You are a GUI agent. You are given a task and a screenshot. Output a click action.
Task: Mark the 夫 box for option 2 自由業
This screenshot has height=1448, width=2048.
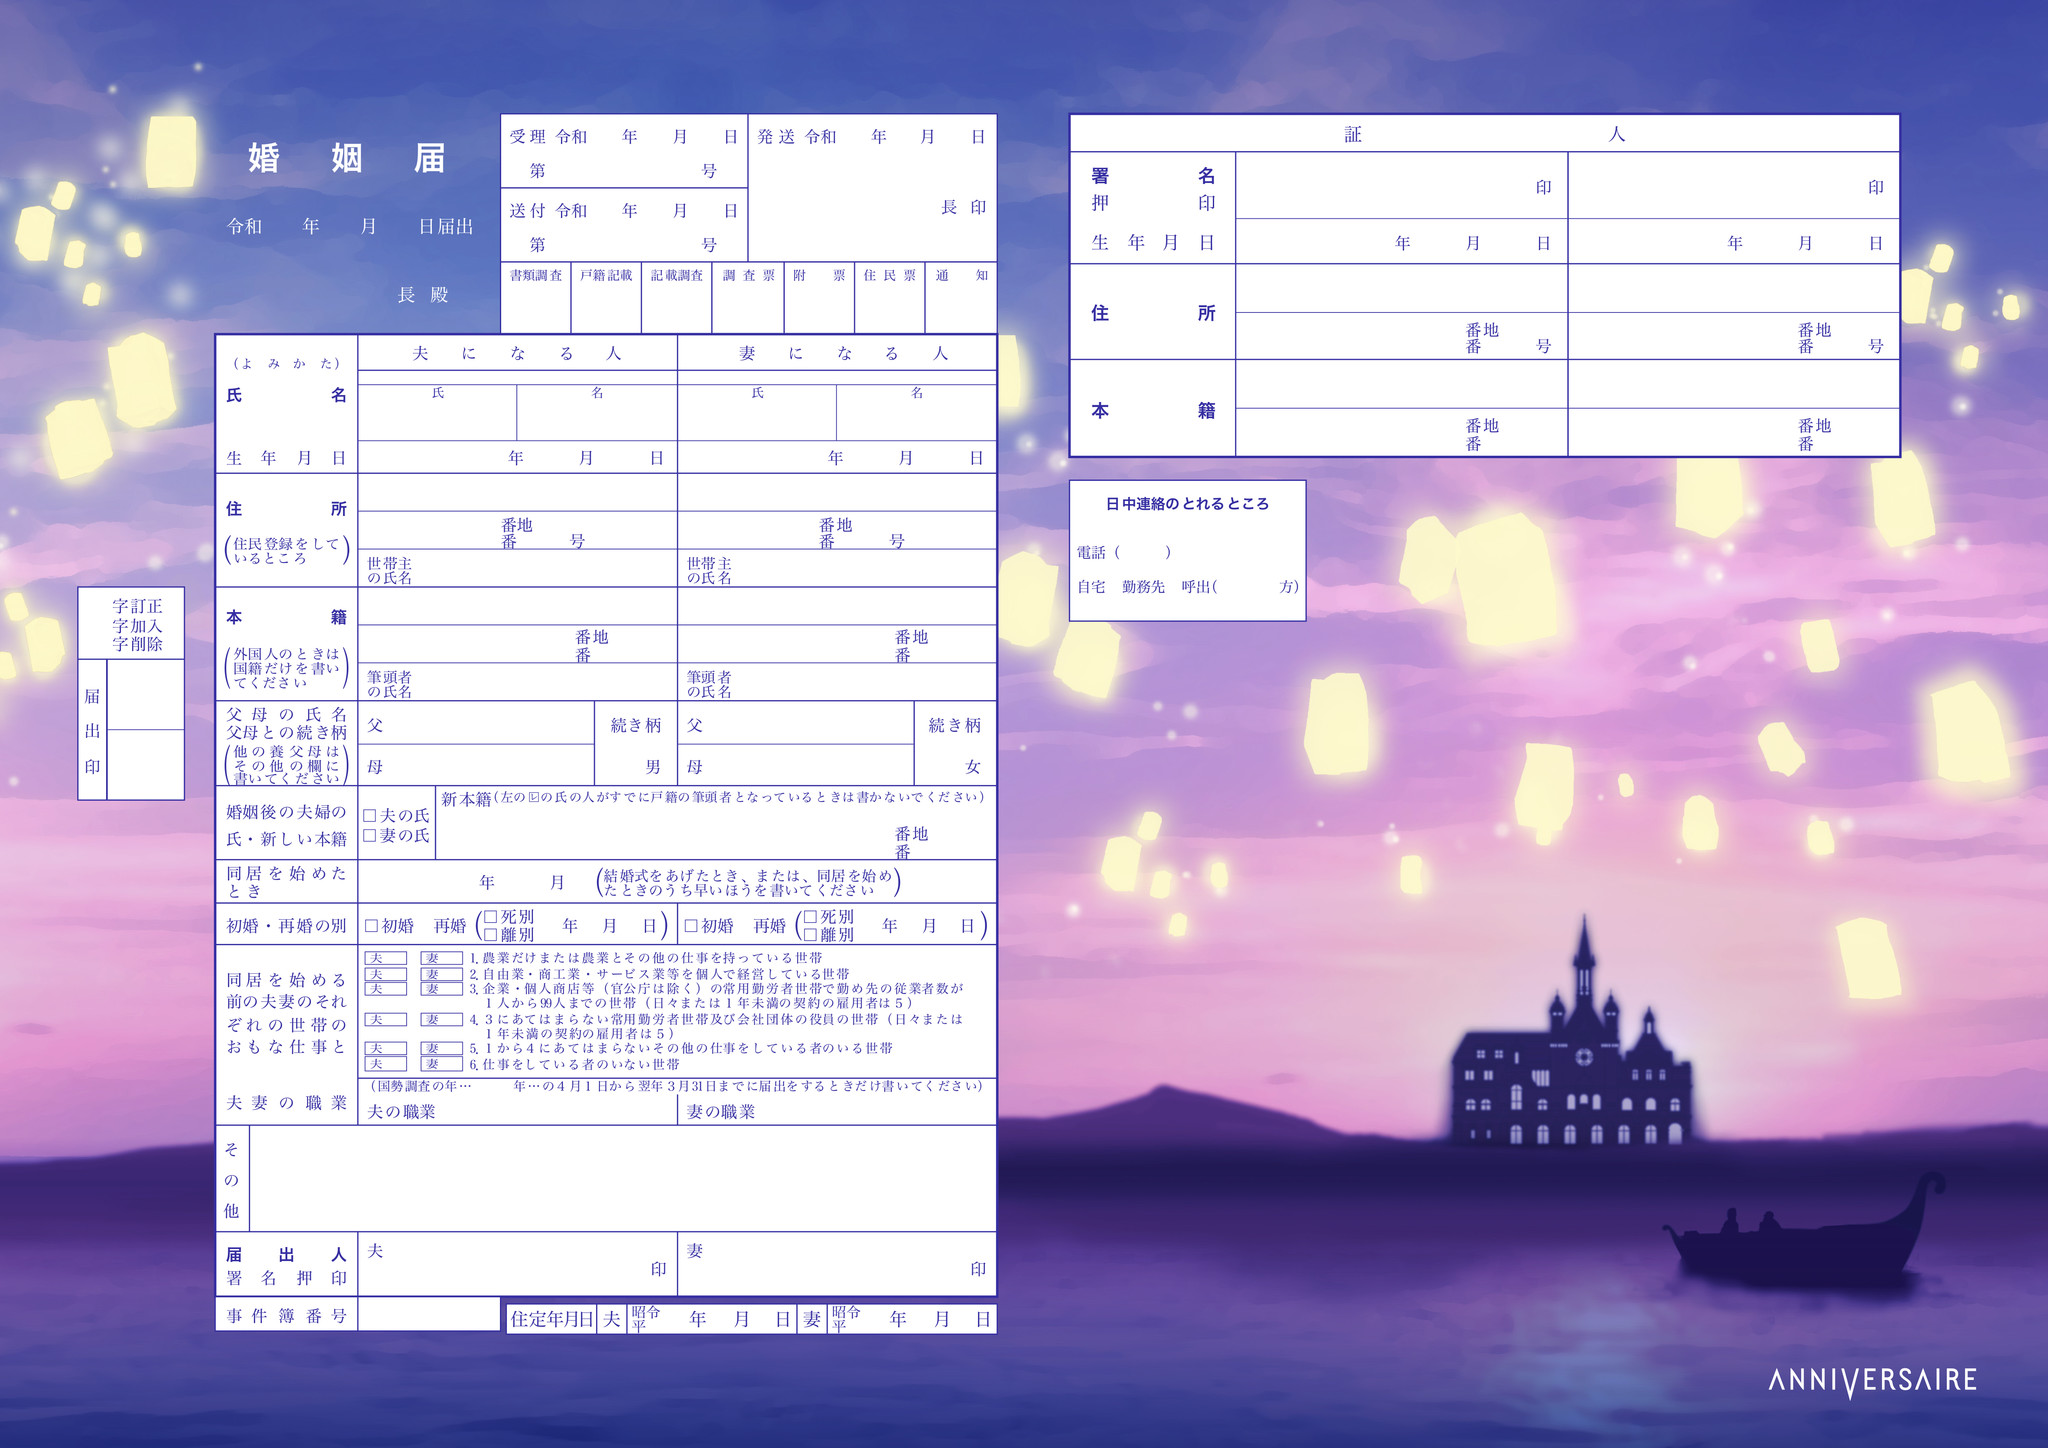coord(385,974)
